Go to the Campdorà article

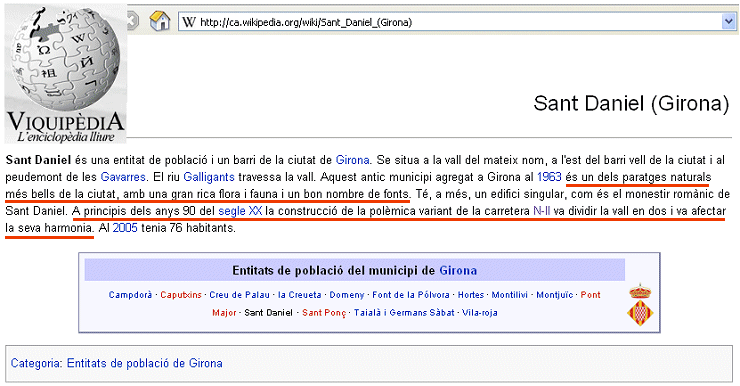pyautogui.click(x=130, y=295)
